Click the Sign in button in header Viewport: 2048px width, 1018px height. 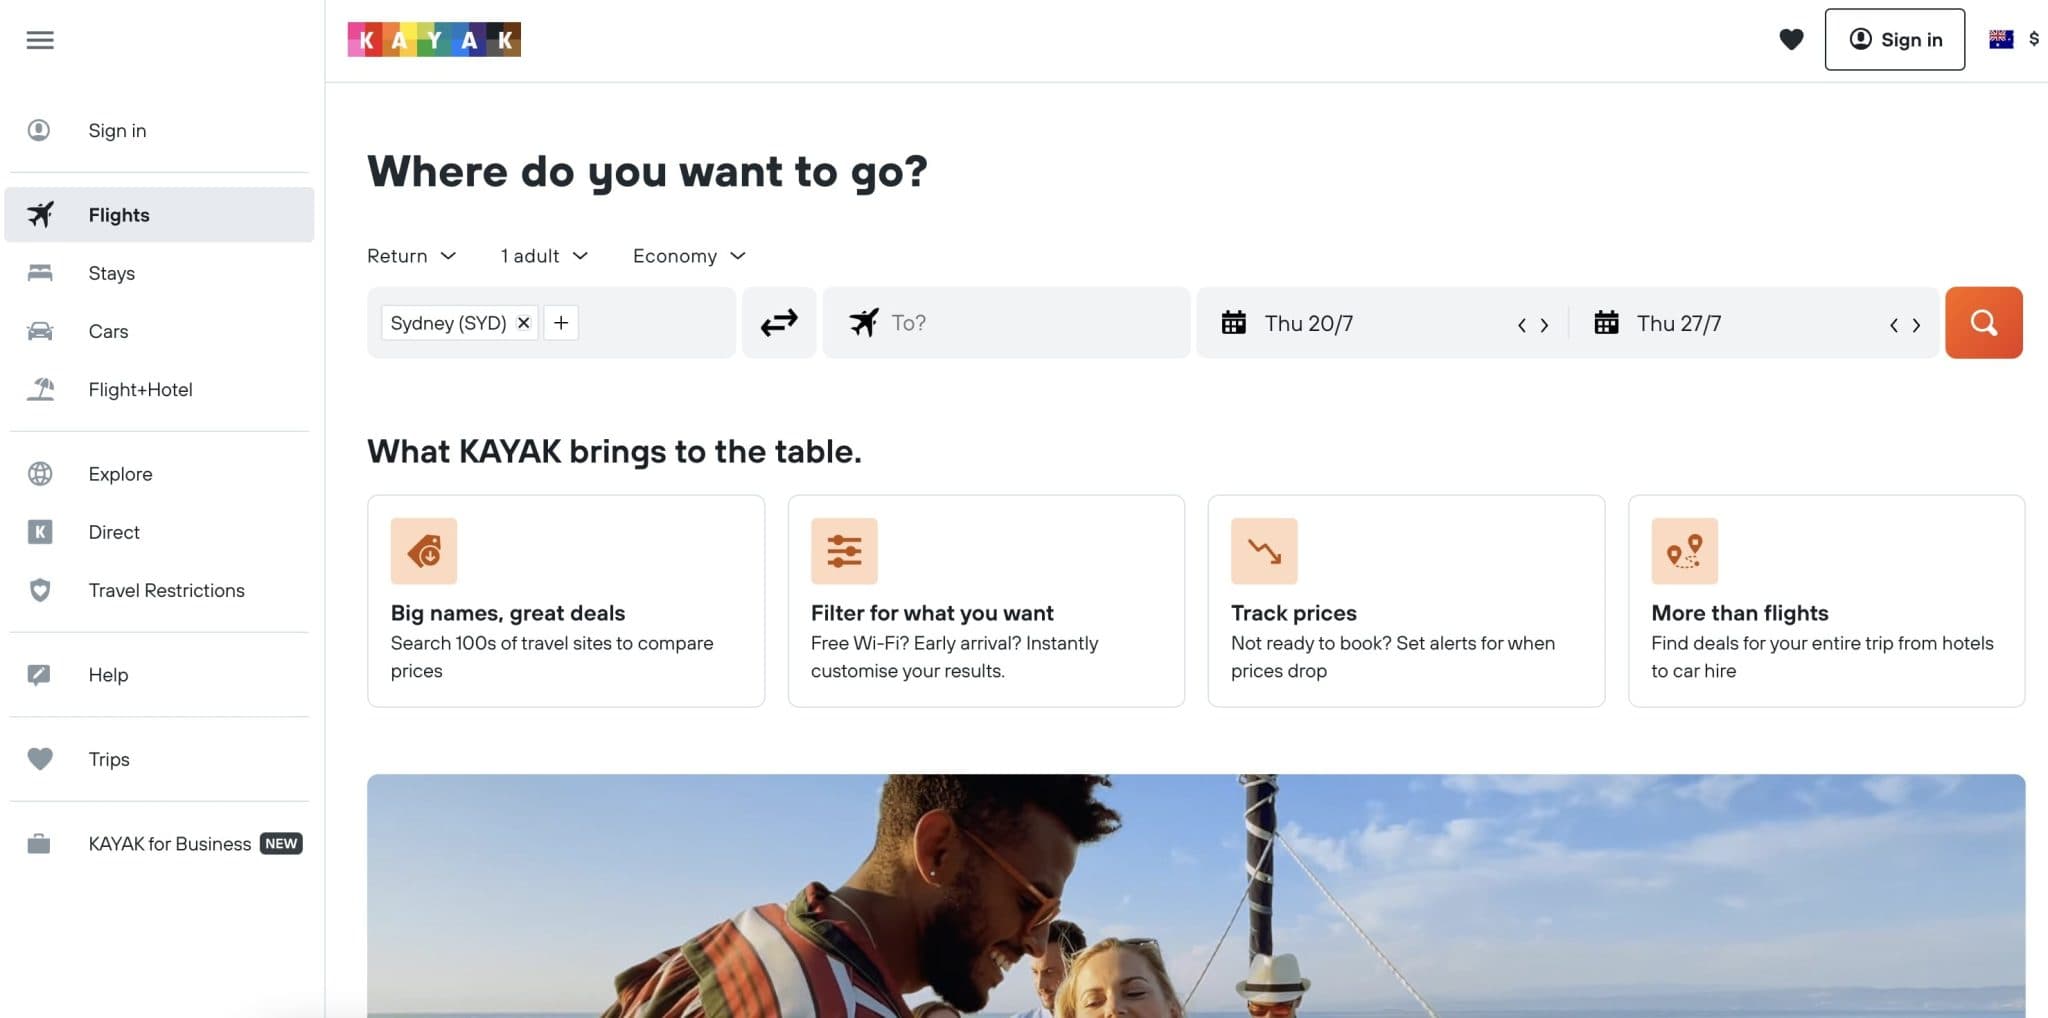[x=1894, y=39]
